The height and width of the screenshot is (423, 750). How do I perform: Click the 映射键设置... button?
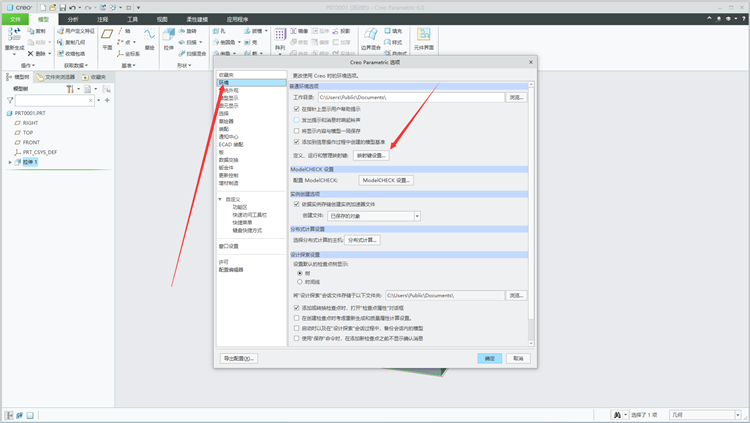pyautogui.click(x=371, y=156)
